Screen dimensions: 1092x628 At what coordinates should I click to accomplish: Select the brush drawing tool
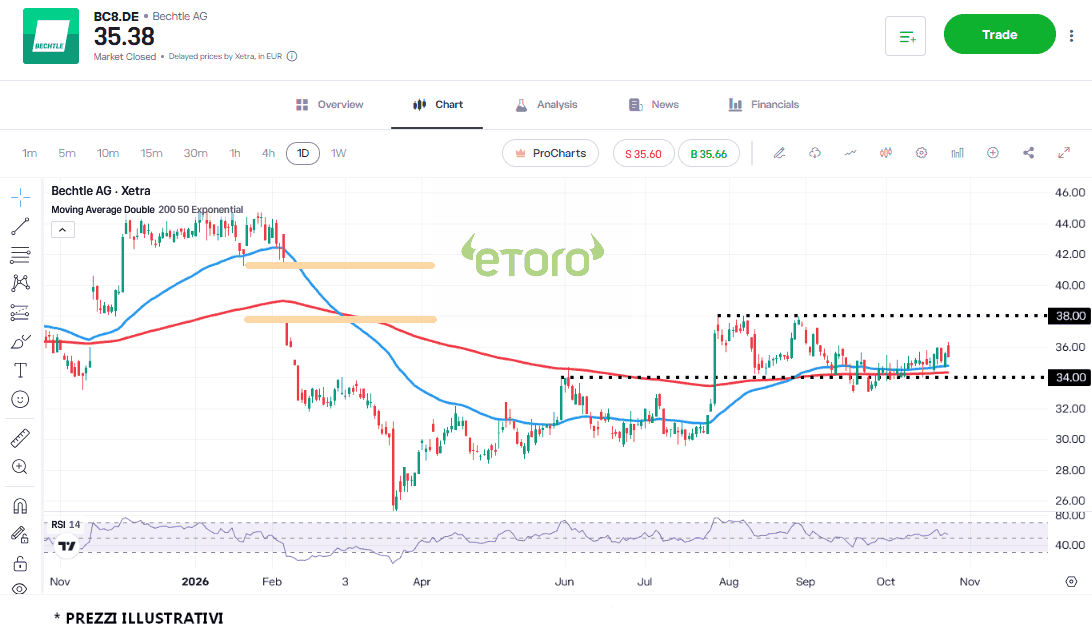pos(20,342)
